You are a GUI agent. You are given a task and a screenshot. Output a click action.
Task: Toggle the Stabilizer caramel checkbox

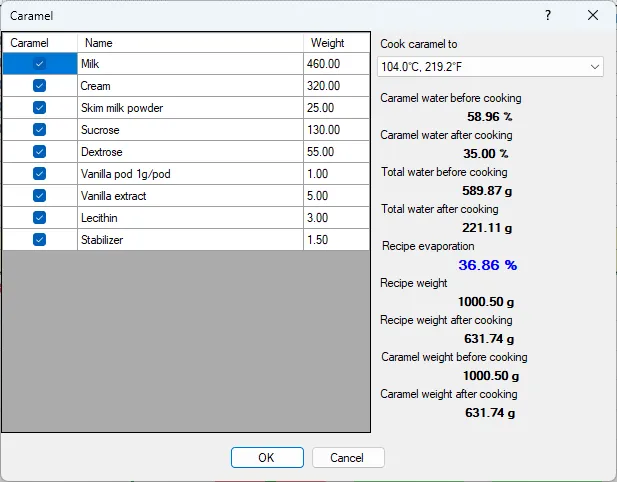[x=39, y=240]
